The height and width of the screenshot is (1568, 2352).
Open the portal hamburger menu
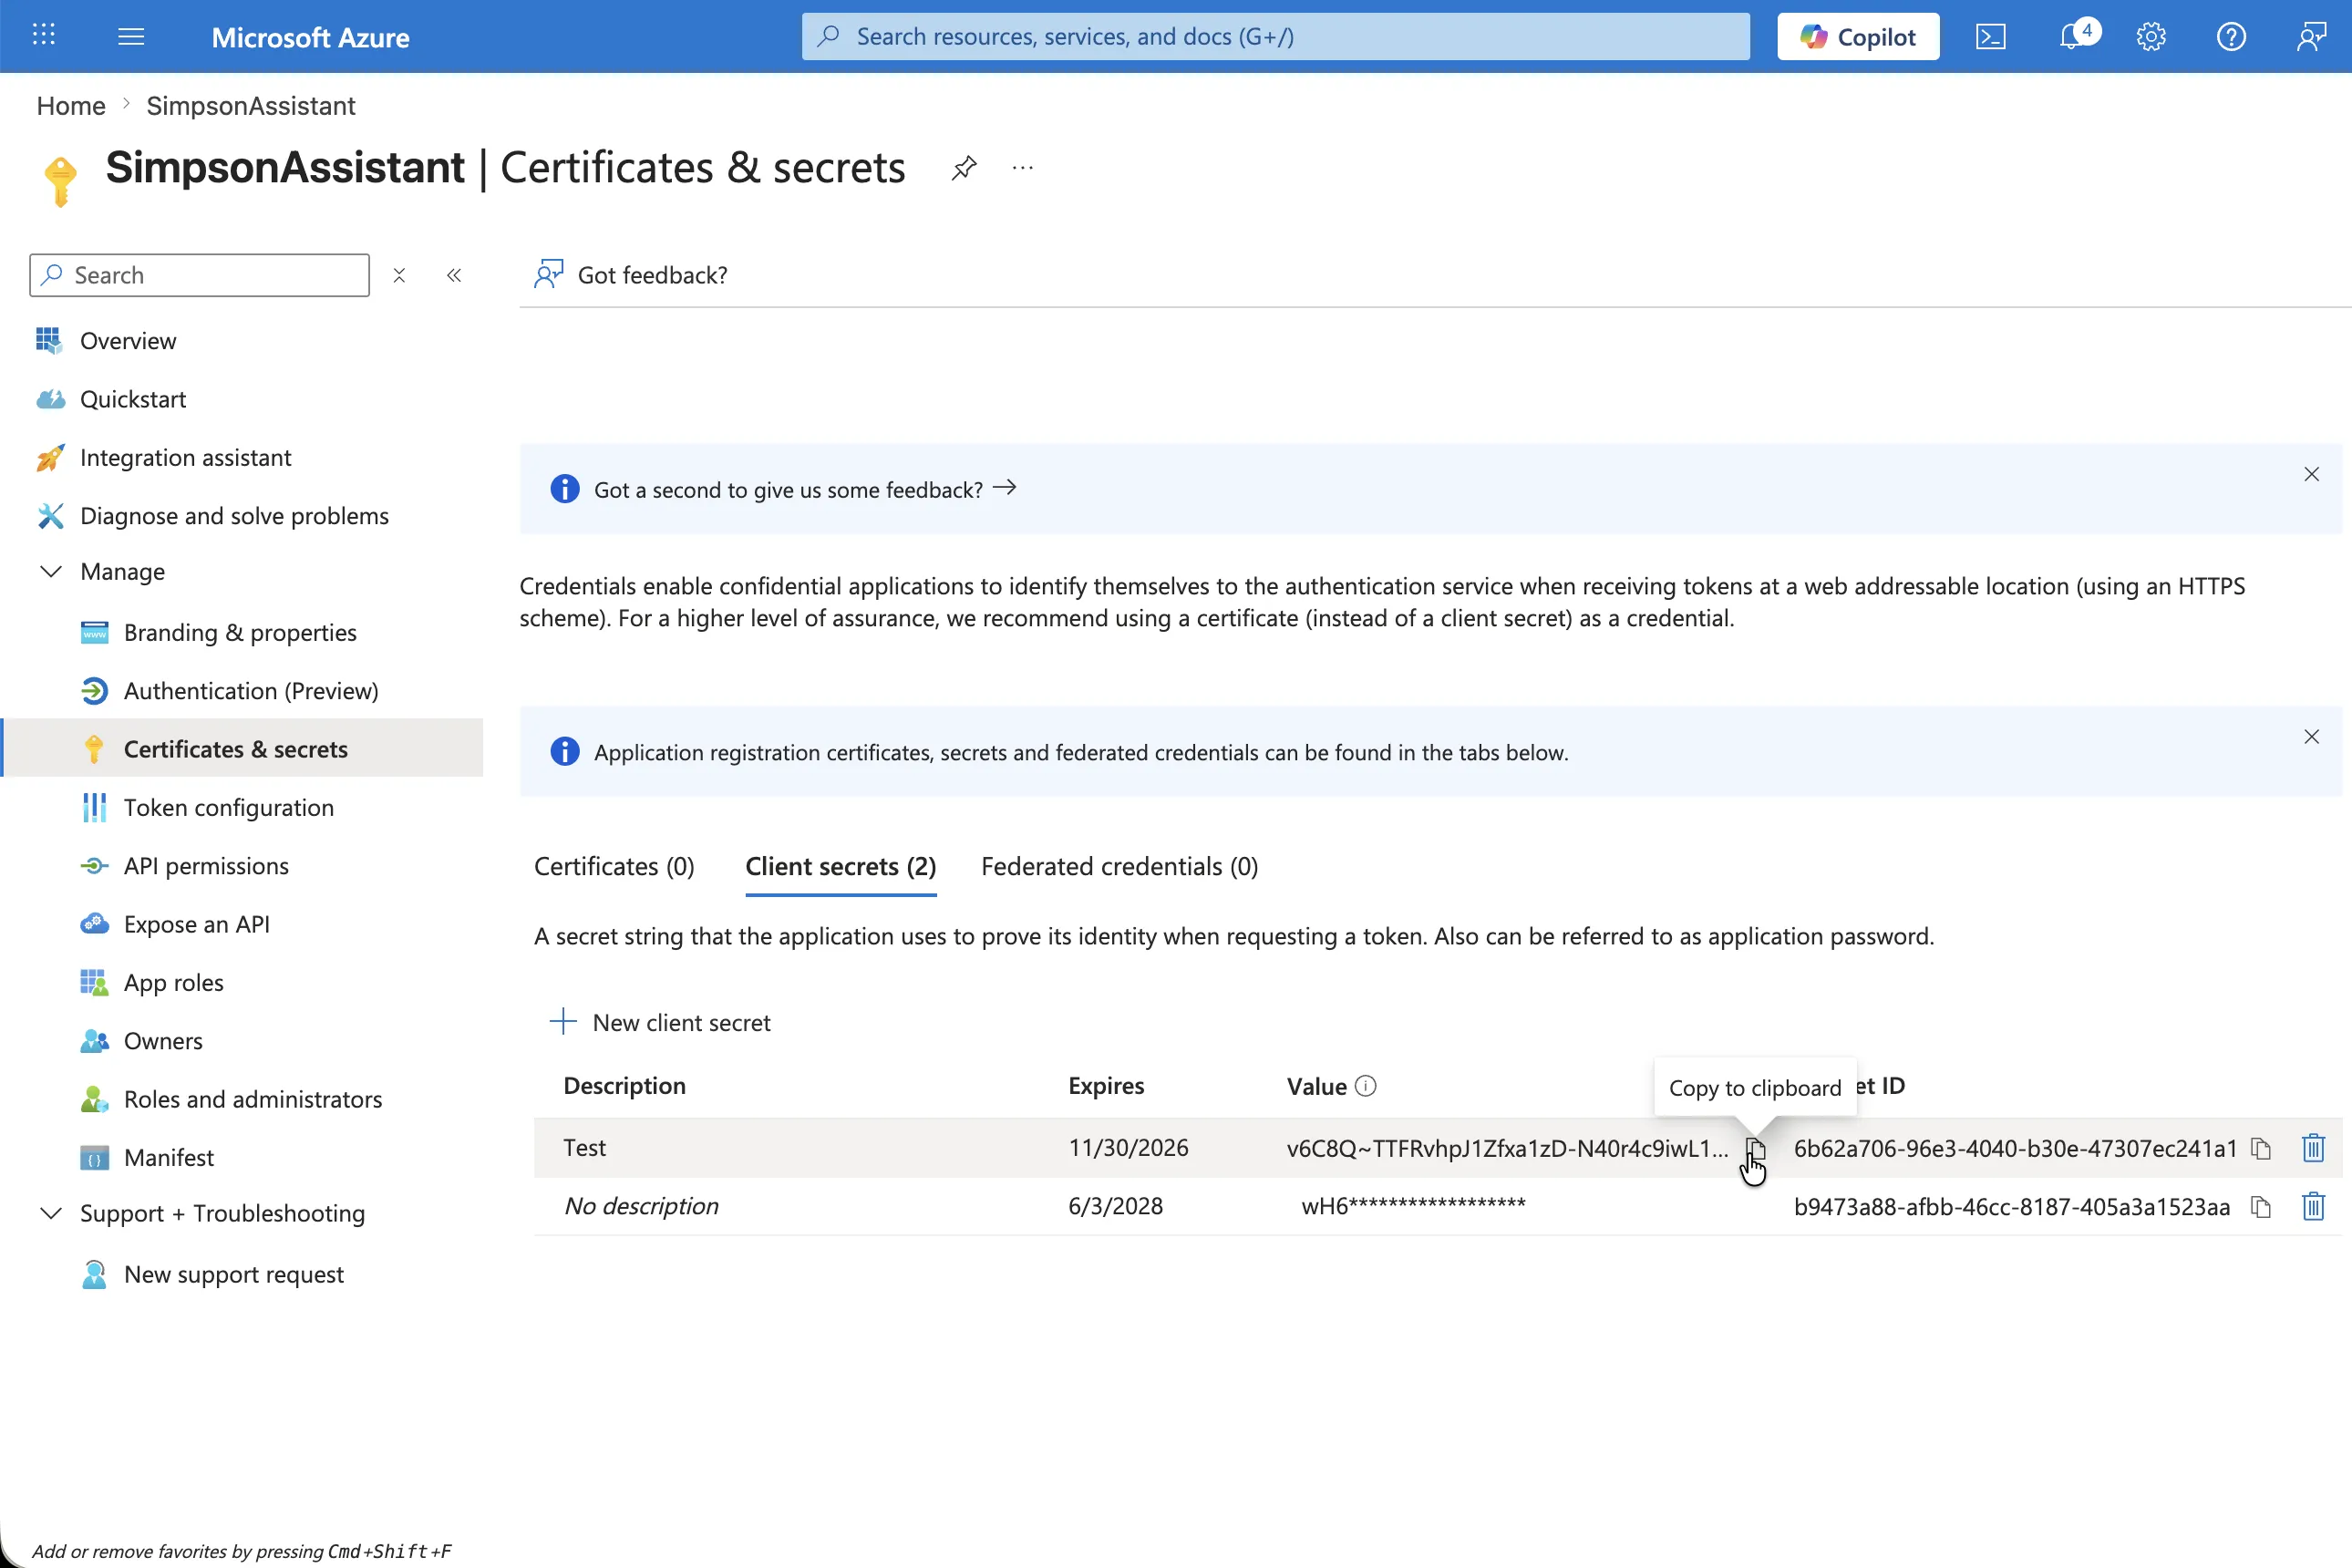131,37
